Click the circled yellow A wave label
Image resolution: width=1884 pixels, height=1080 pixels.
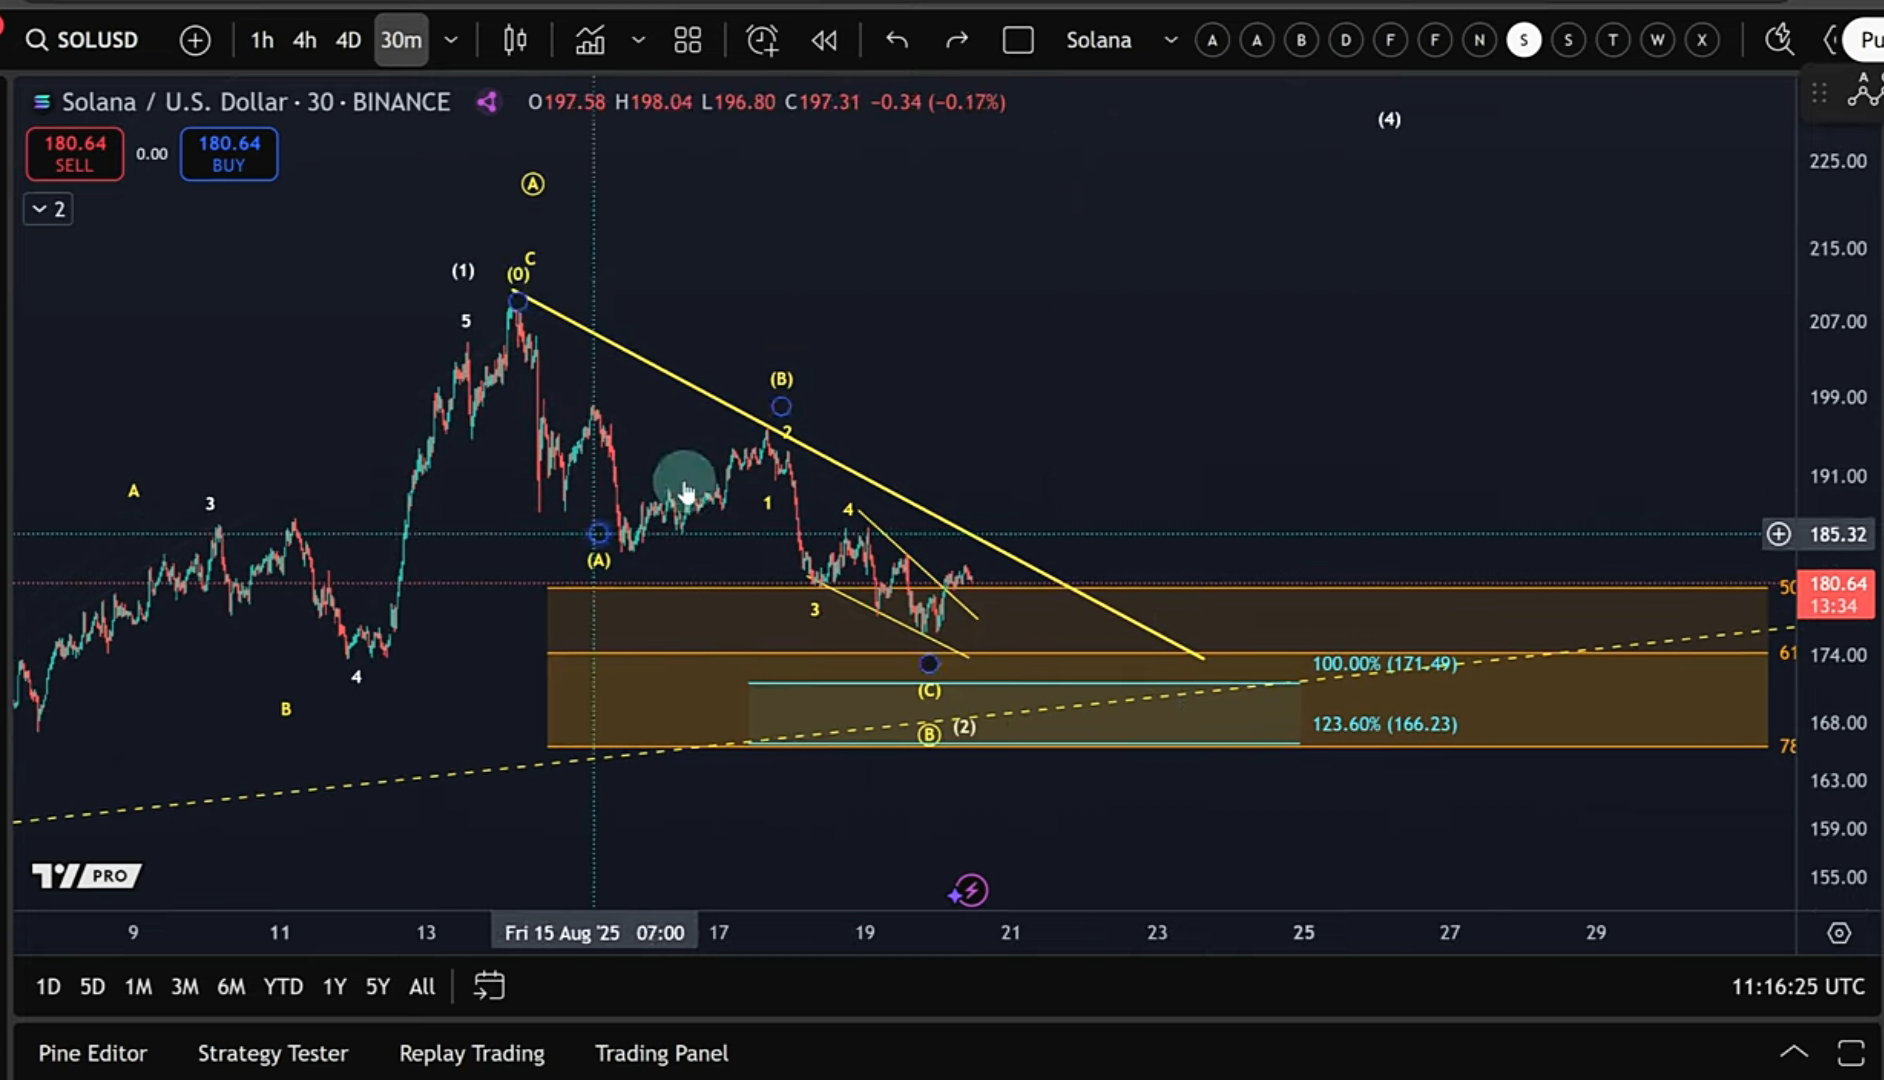pos(533,184)
